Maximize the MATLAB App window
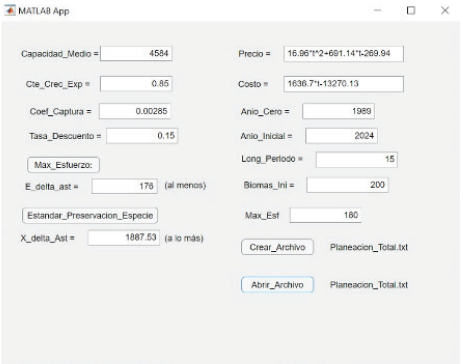 411,10
